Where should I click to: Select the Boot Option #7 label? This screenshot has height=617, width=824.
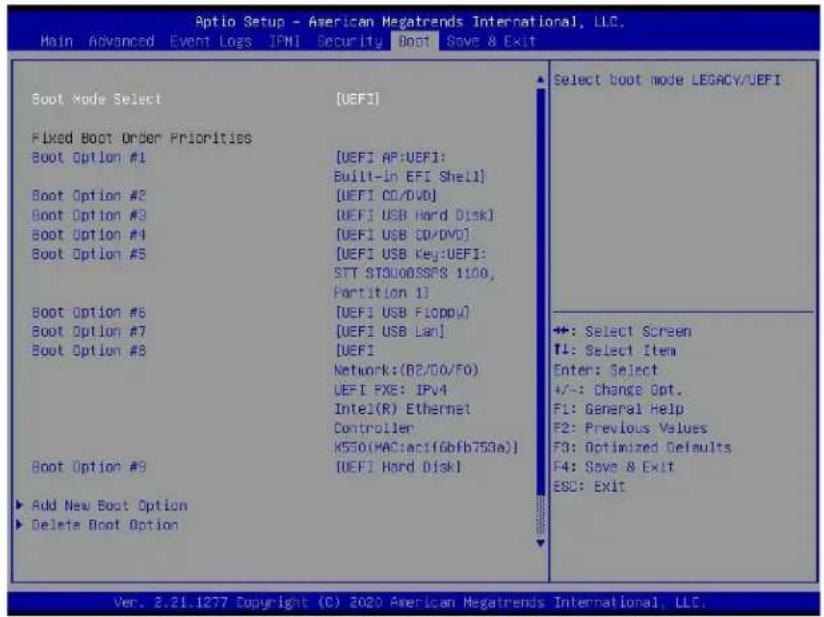tap(88, 332)
